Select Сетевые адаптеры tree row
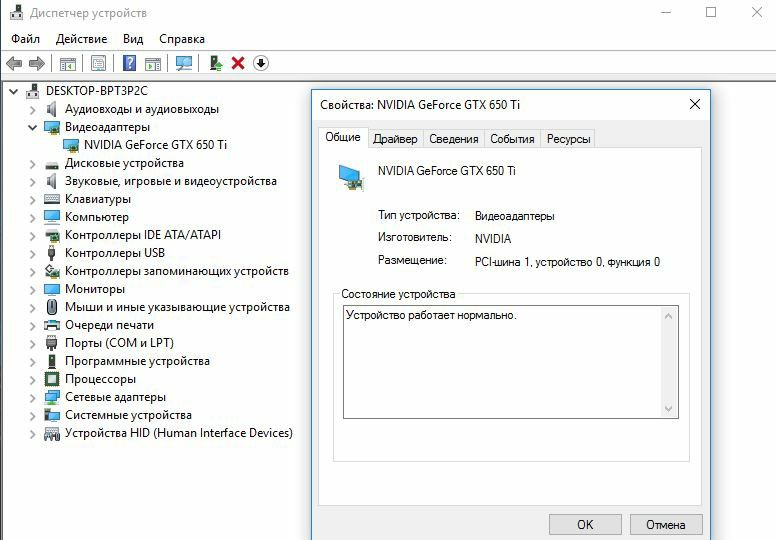 point(115,397)
